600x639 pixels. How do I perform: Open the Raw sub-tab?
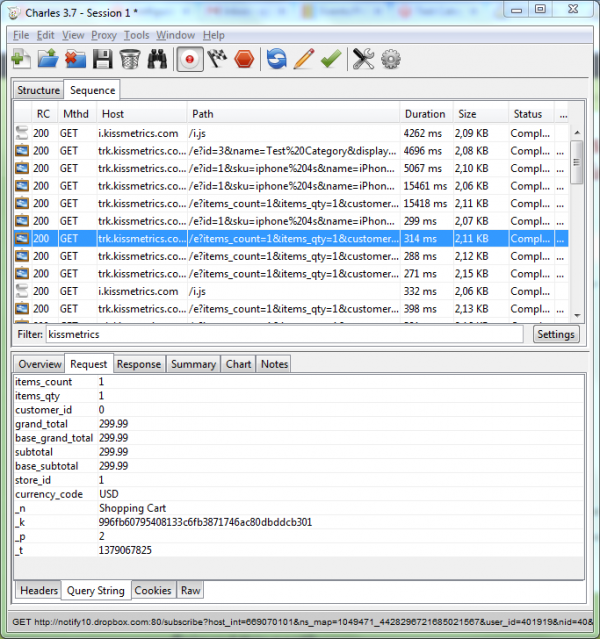click(190, 590)
